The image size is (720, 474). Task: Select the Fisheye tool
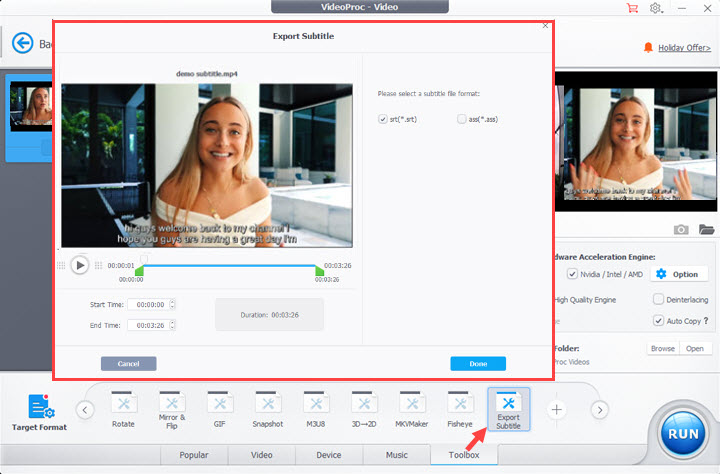[460, 410]
